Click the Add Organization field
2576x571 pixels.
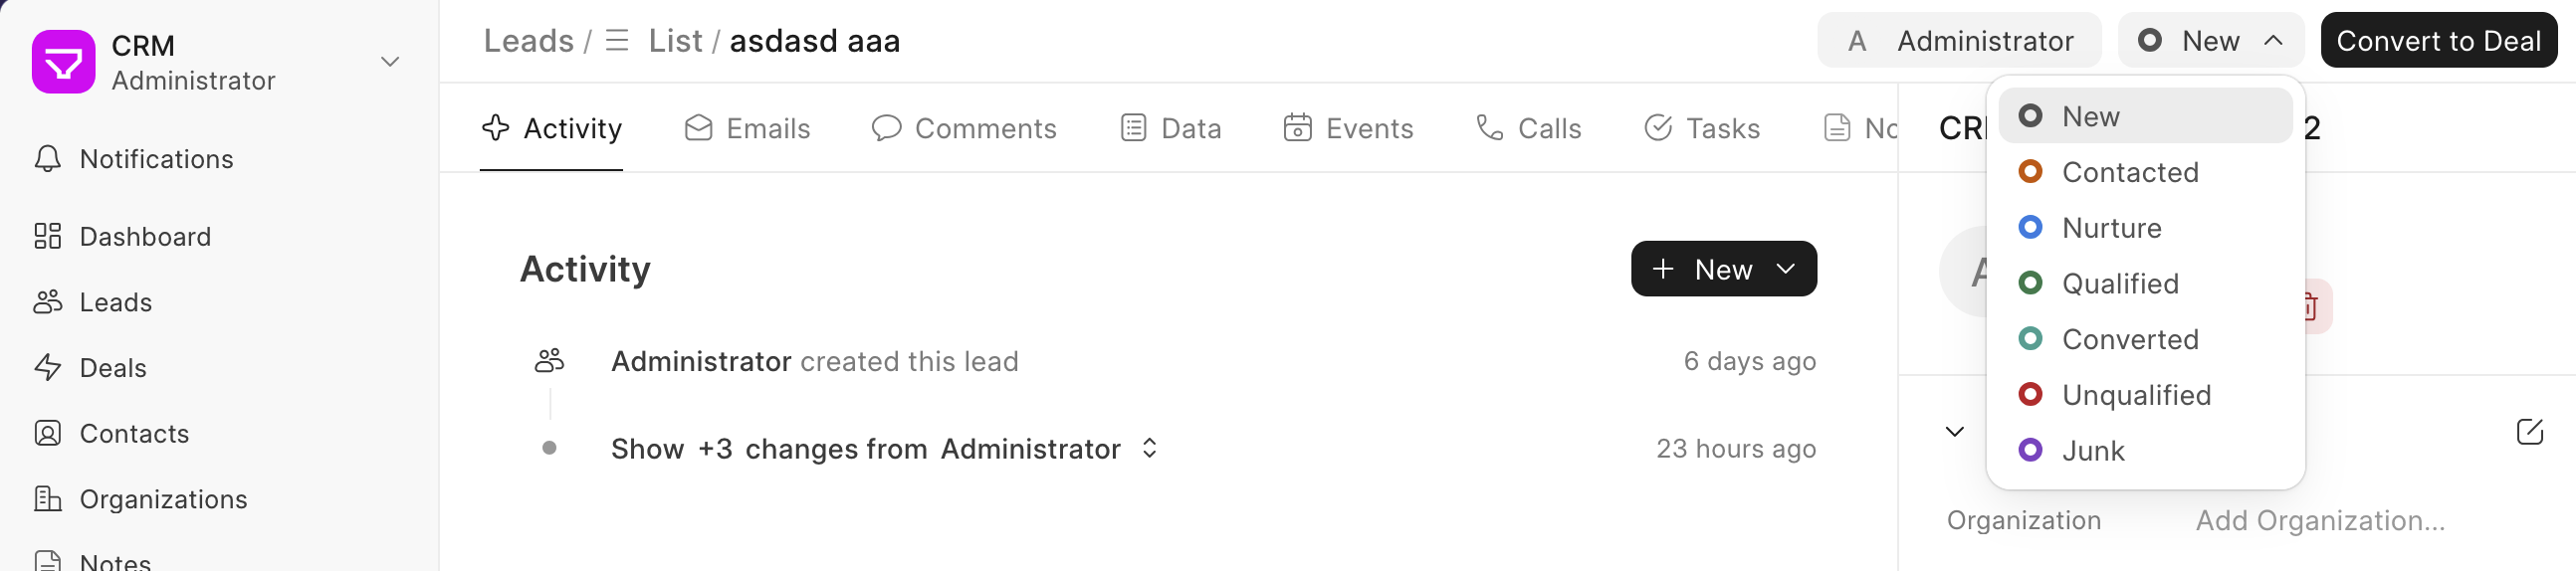tap(2319, 520)
